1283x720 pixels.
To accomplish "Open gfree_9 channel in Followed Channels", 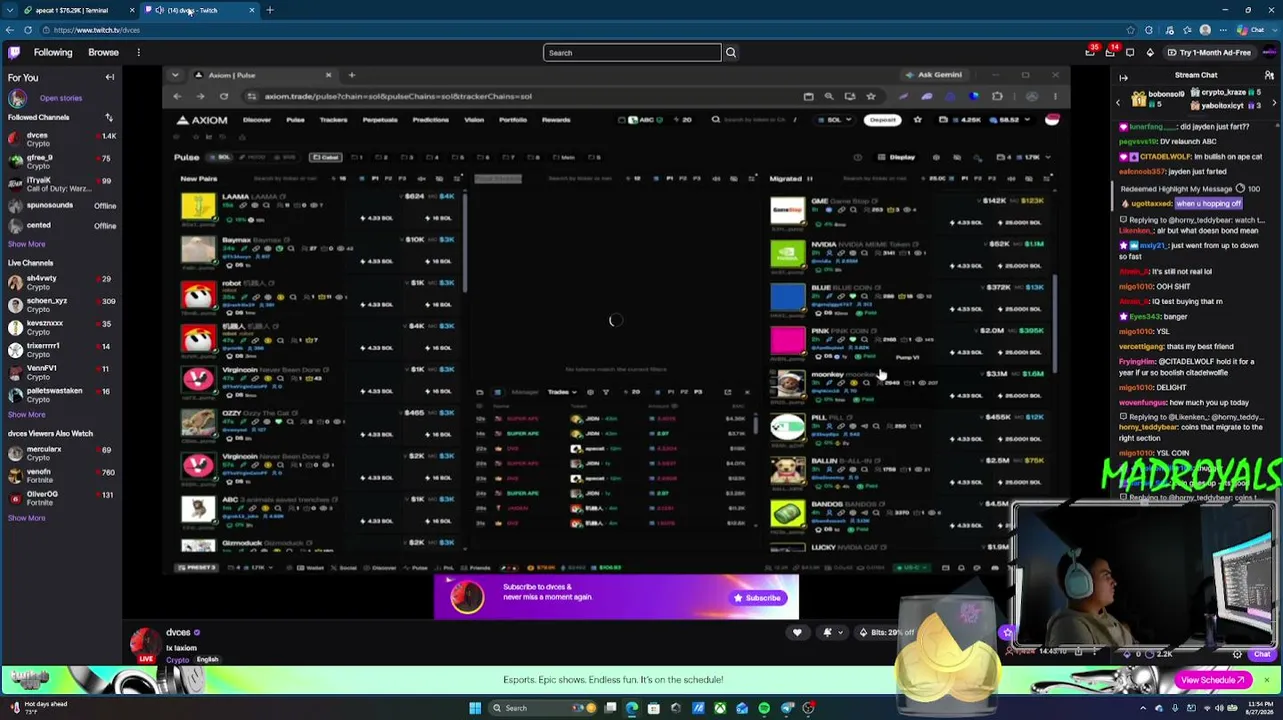I will tap(61, 162).
